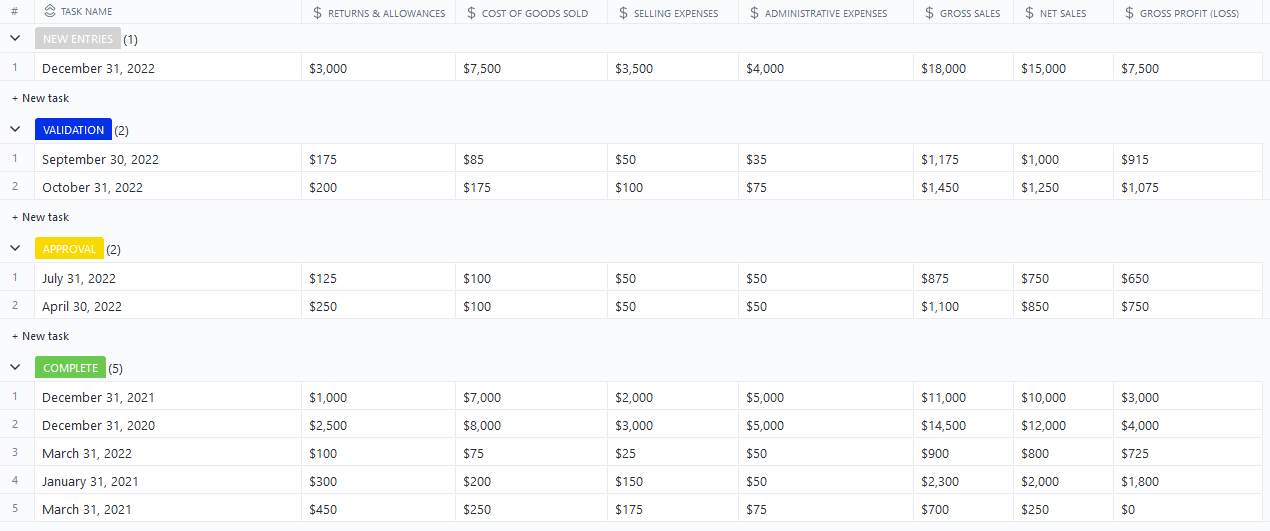This screenshot has height=531, width=1270.
Task: Click the Gross Profit (Loss) dollar icon
Action: pyautogui.click(x=1129, y=13)
